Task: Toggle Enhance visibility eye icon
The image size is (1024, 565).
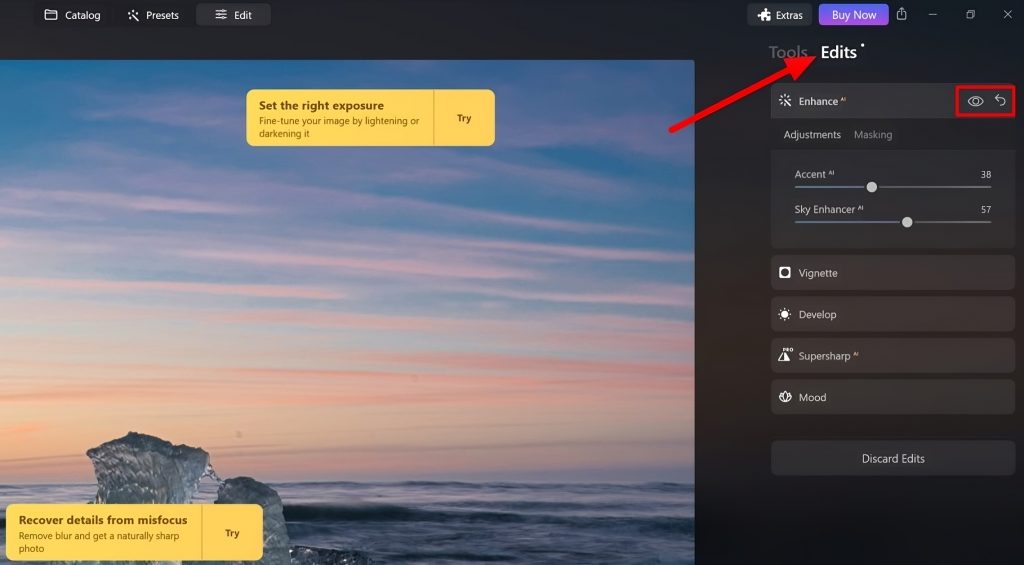Action: point(975,101)
